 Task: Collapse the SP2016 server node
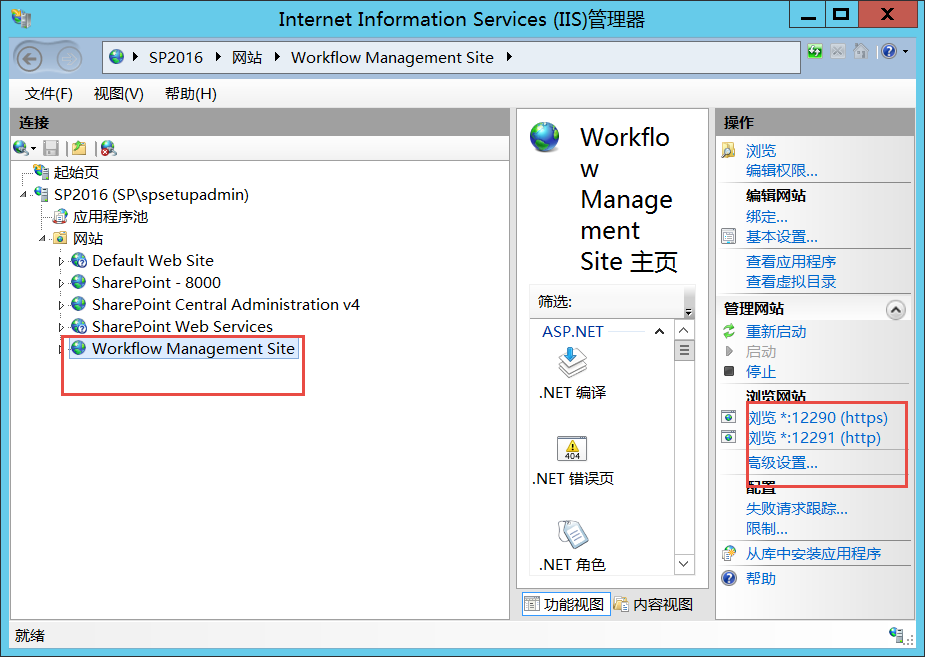coord(24,194)
